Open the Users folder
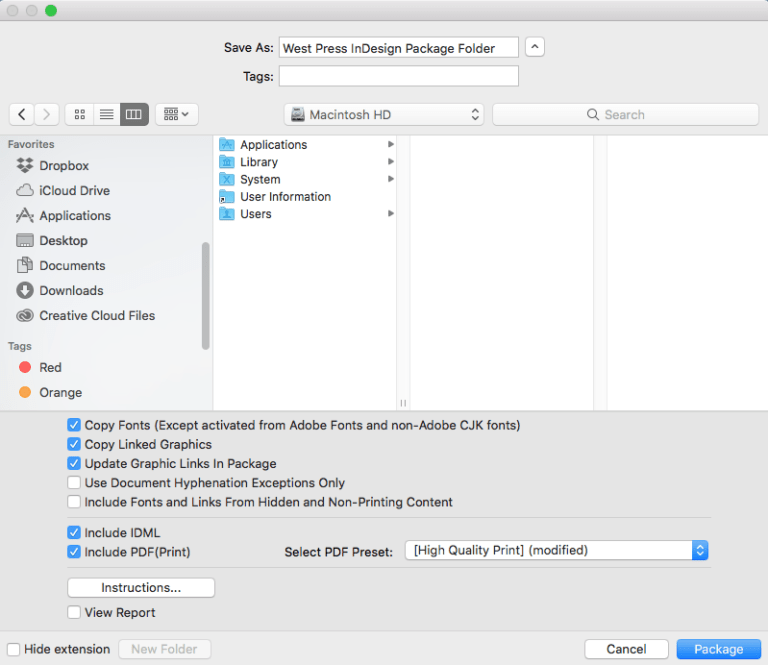 click(x=256, y=214)
